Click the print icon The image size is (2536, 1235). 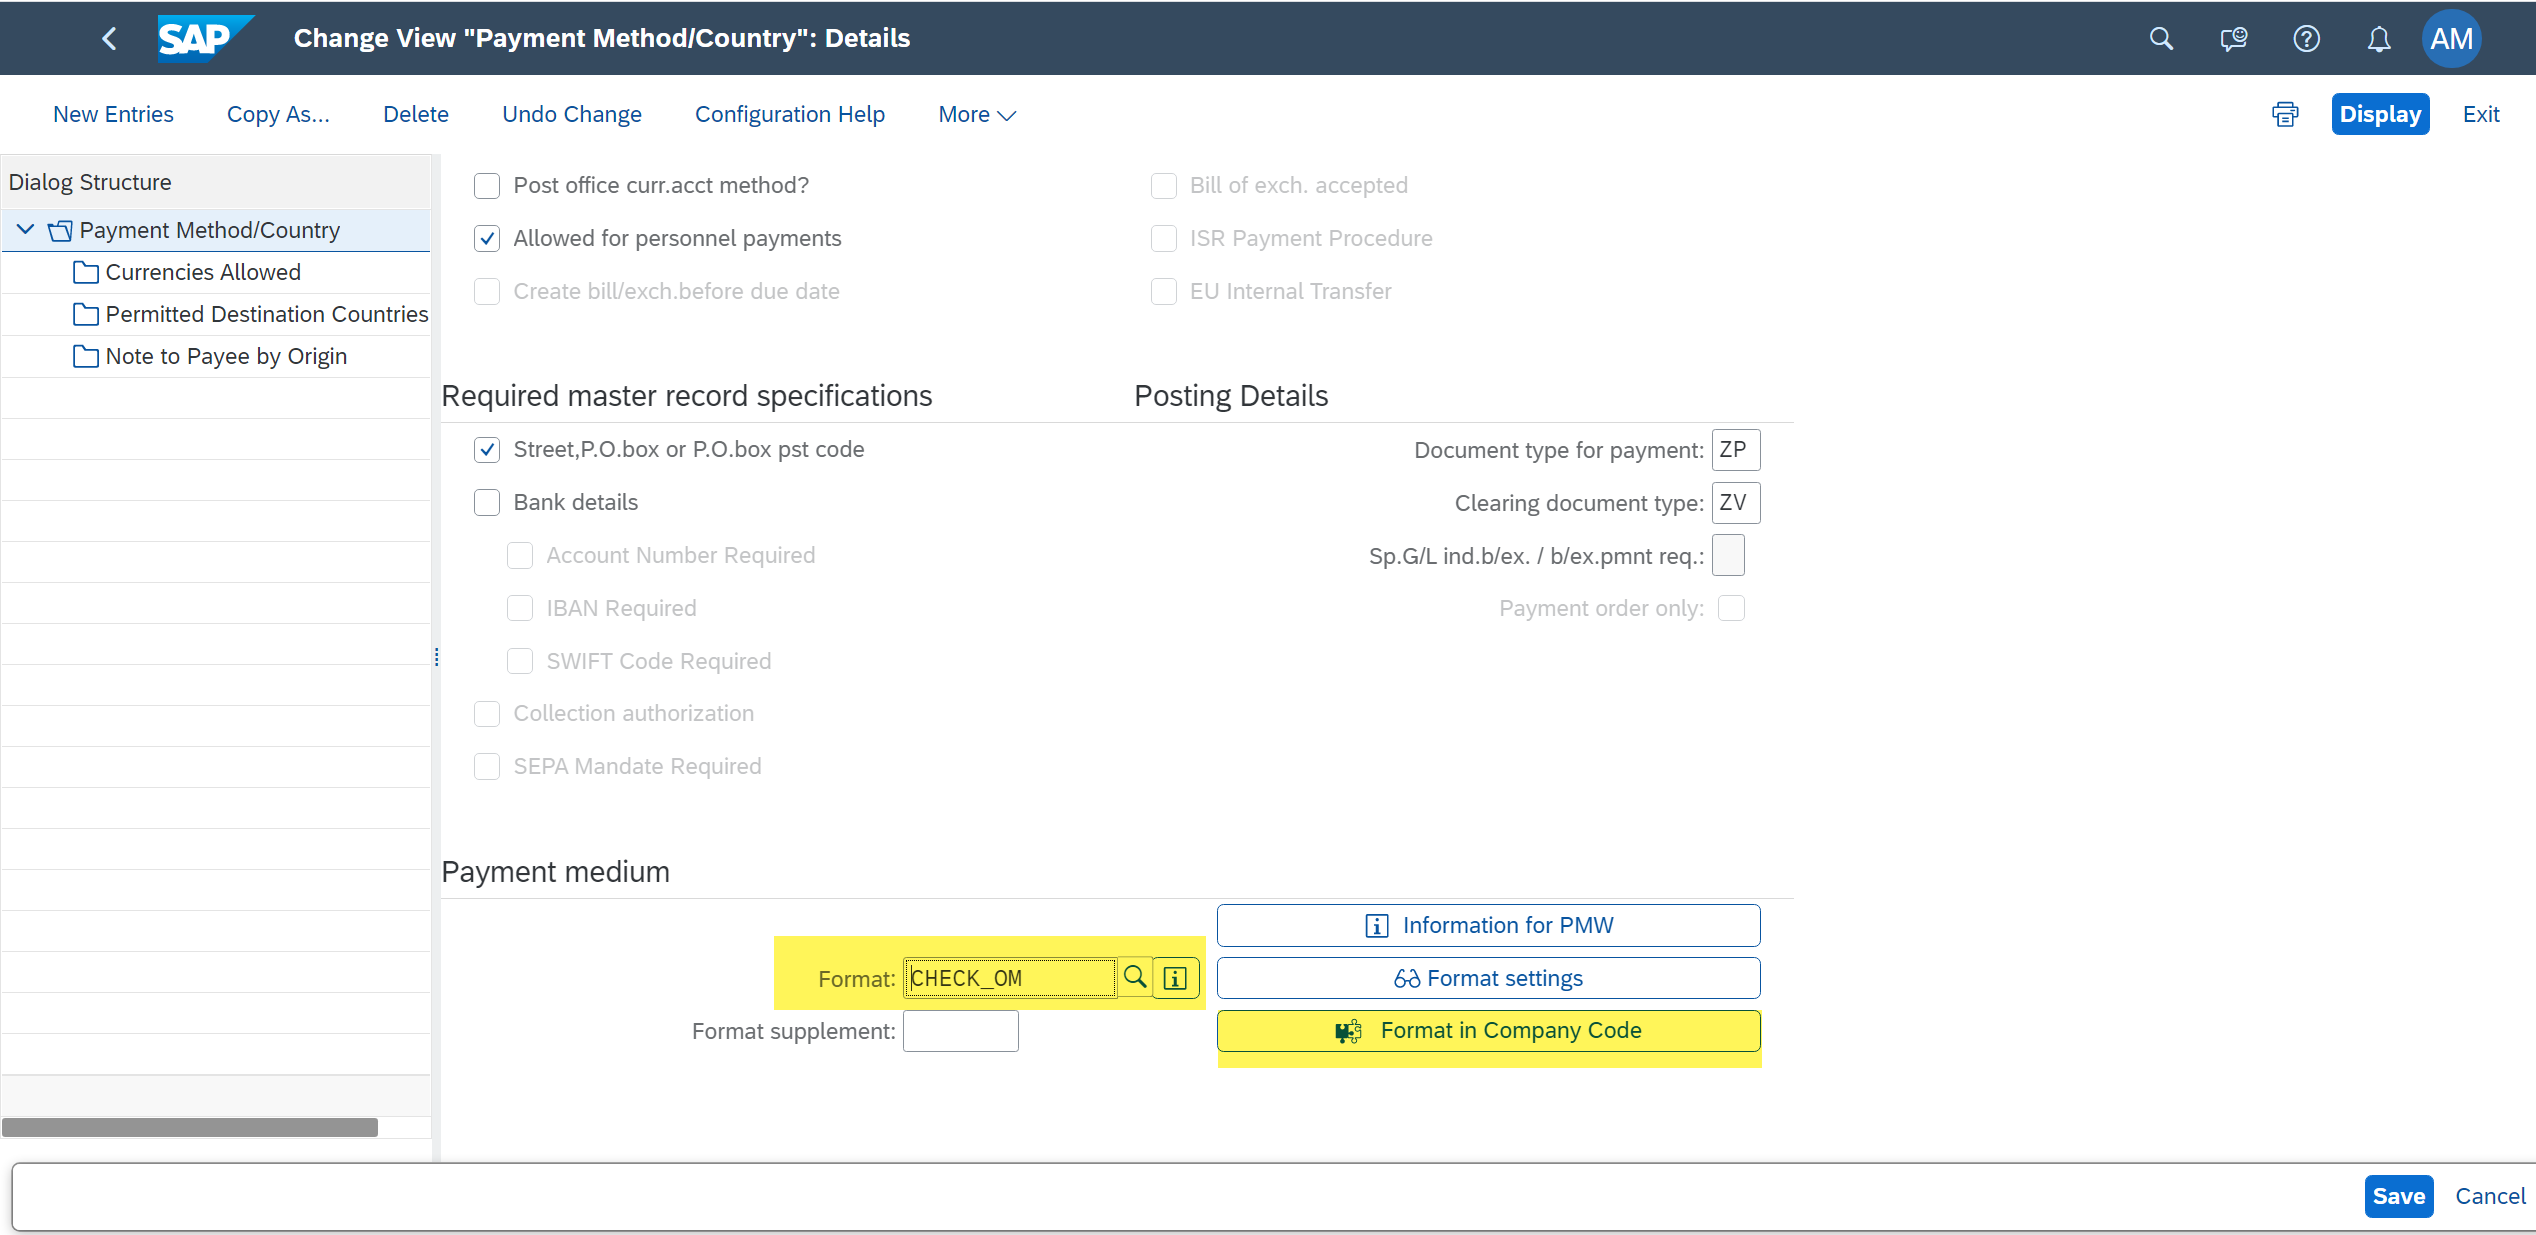(2285, 114)
